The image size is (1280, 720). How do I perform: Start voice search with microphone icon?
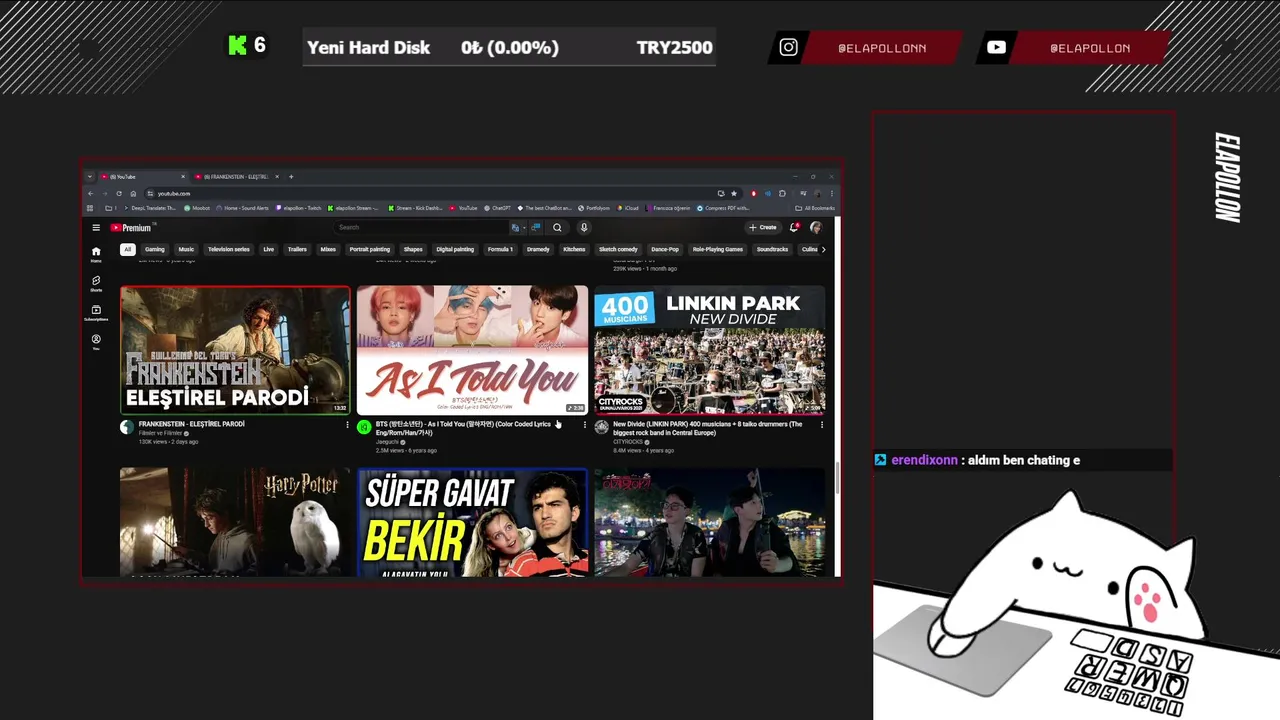tap(584, 227)
